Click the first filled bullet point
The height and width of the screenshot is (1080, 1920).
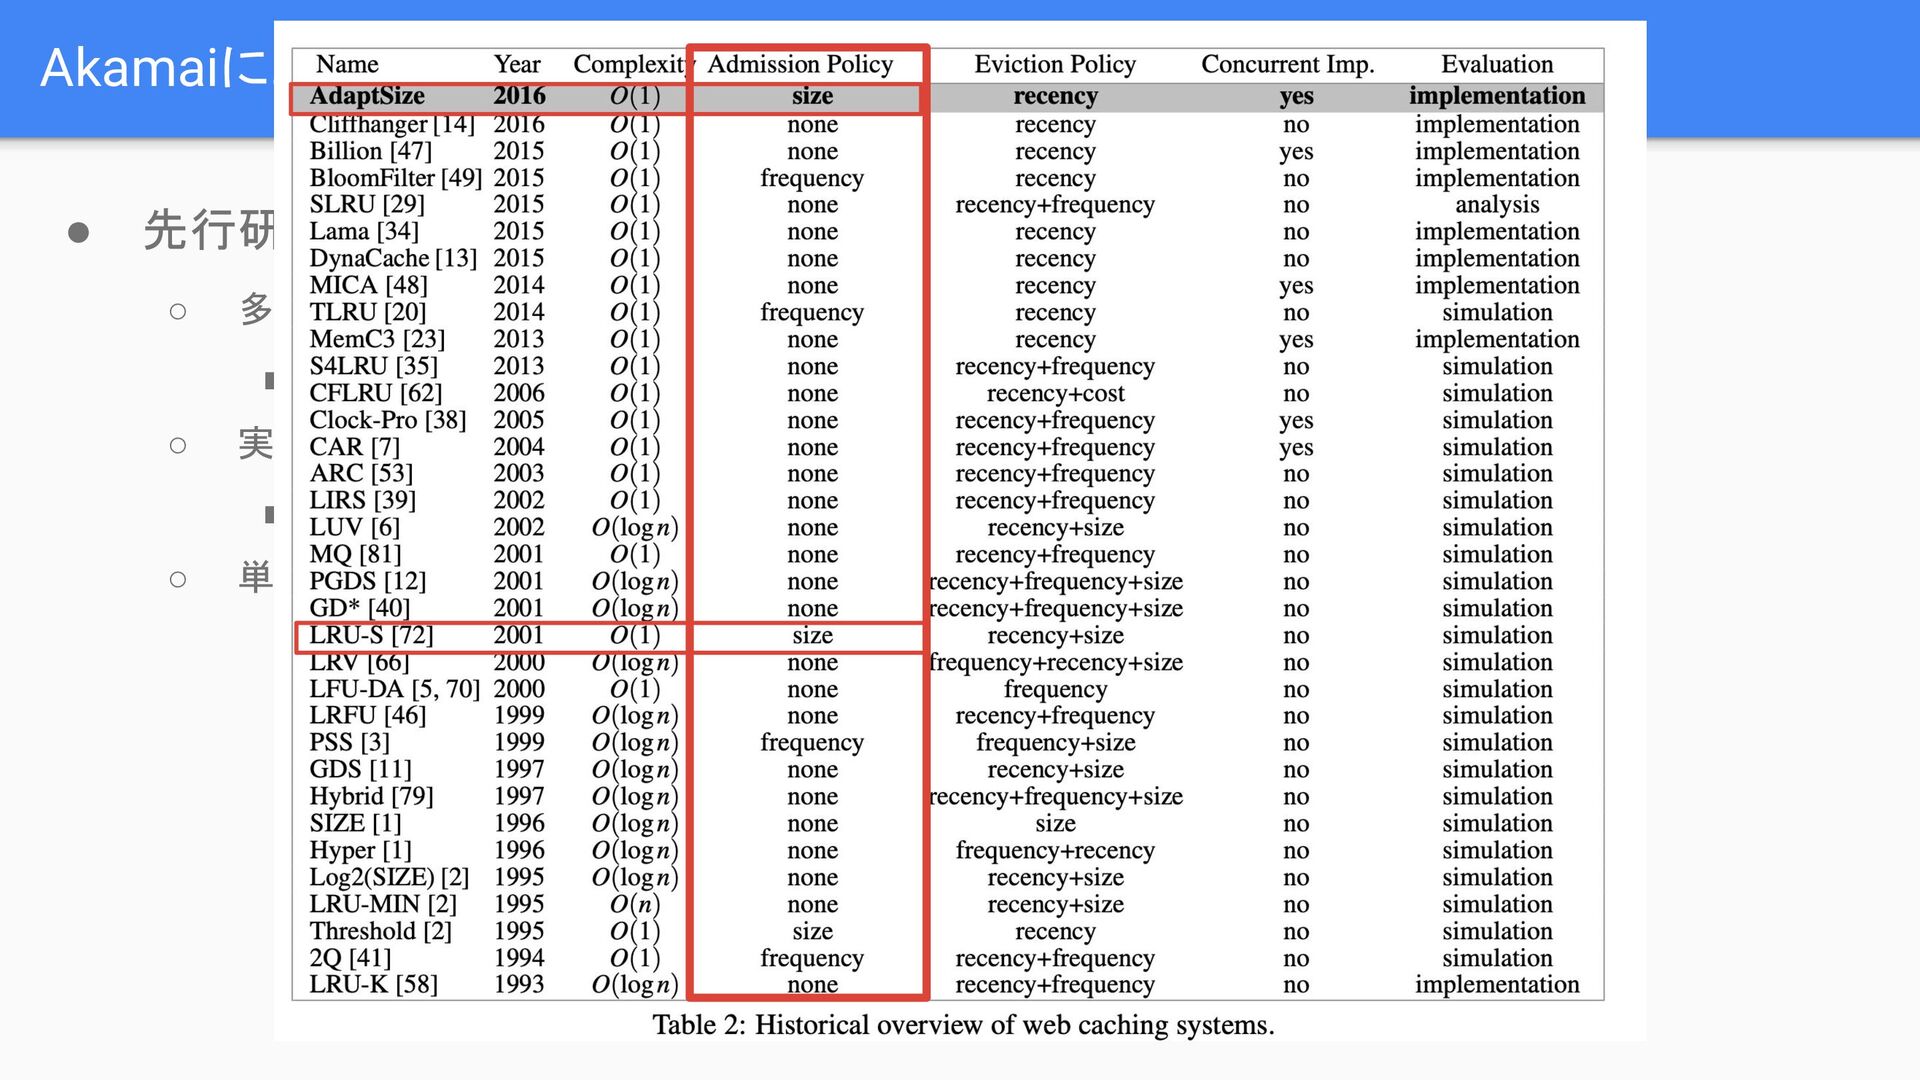(x=79, y=233)
